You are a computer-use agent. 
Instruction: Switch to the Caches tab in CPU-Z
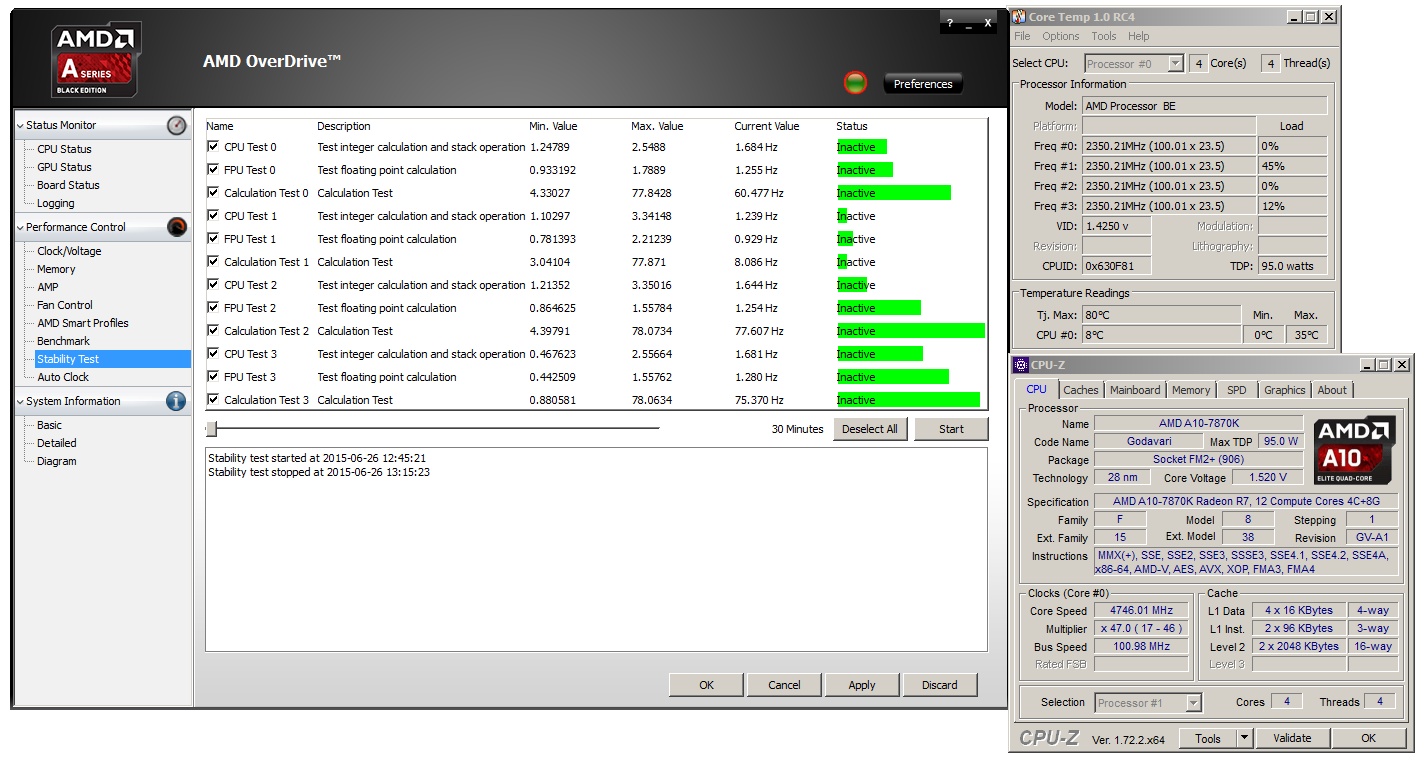pos(1081,390)
